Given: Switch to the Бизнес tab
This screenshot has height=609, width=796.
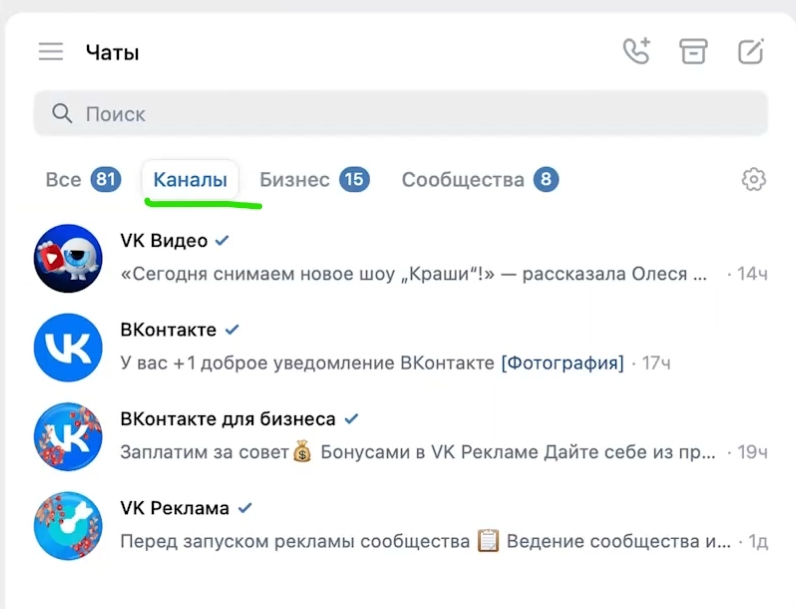Looking at the screenshot, I should click(314, 179).
